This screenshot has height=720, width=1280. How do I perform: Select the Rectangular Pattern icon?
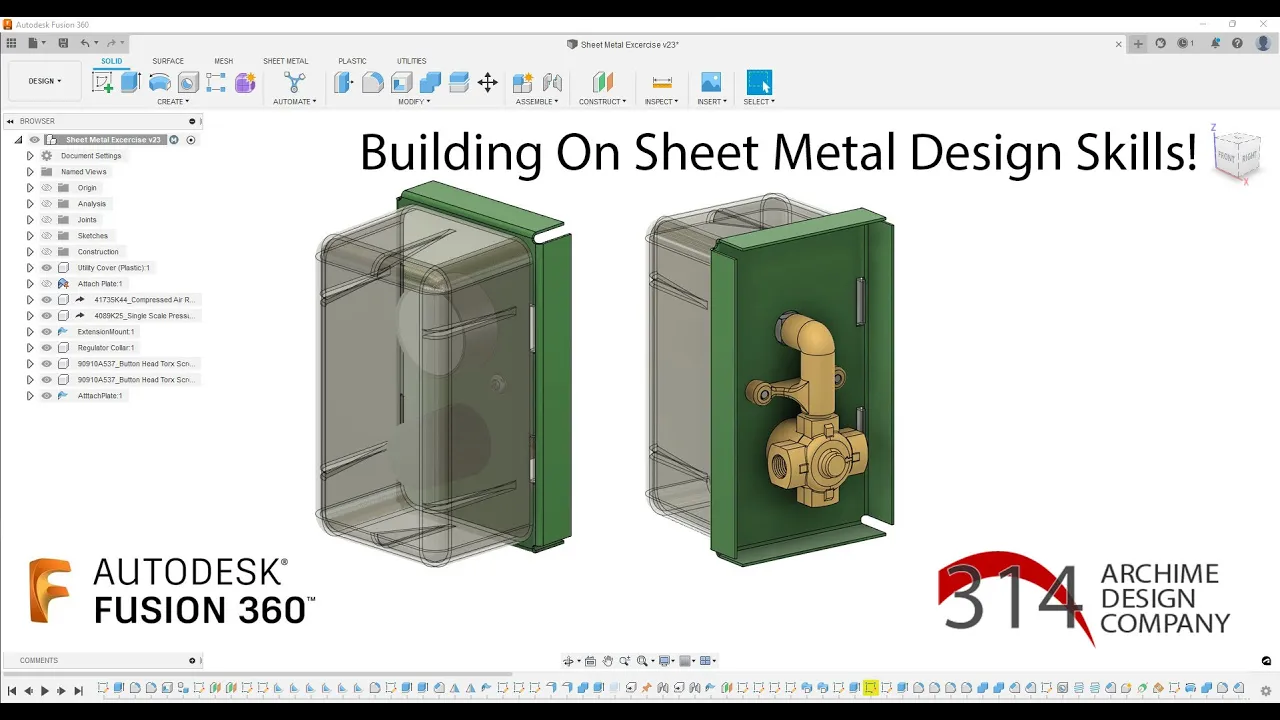click(216, 82)
